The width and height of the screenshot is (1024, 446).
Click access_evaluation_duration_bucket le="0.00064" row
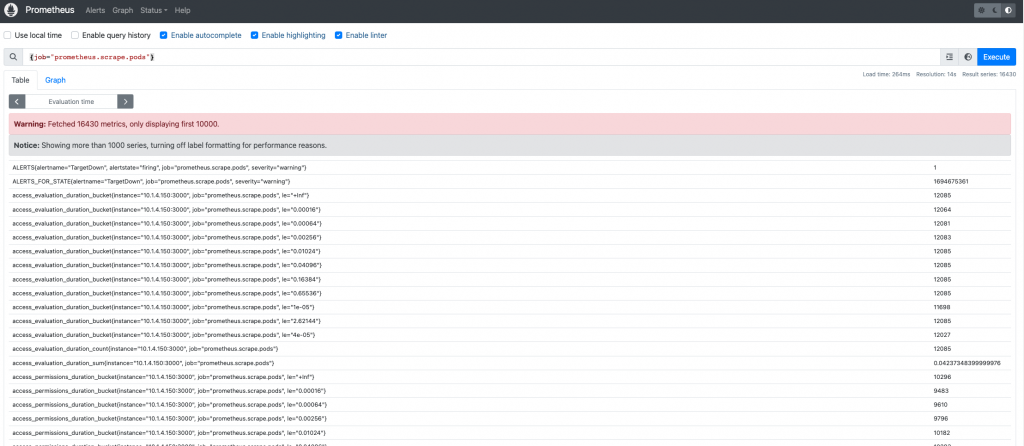click(509, 223)
